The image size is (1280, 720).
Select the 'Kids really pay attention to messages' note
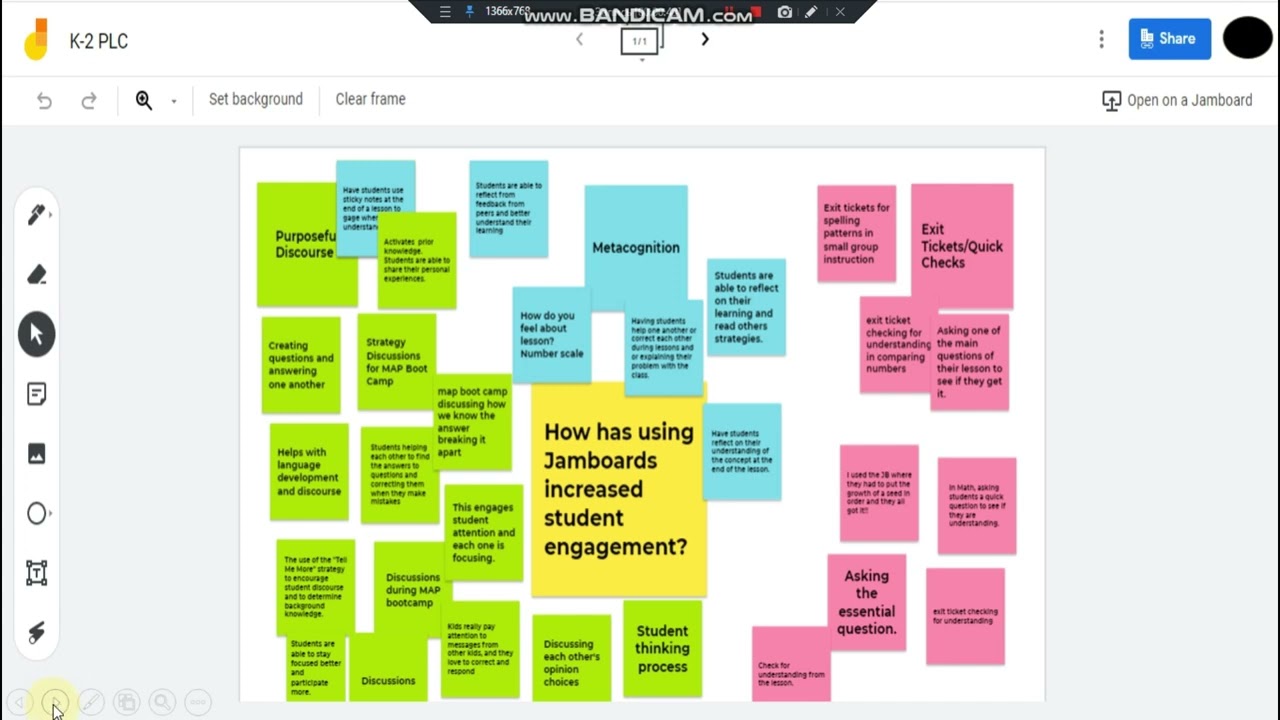480,649
